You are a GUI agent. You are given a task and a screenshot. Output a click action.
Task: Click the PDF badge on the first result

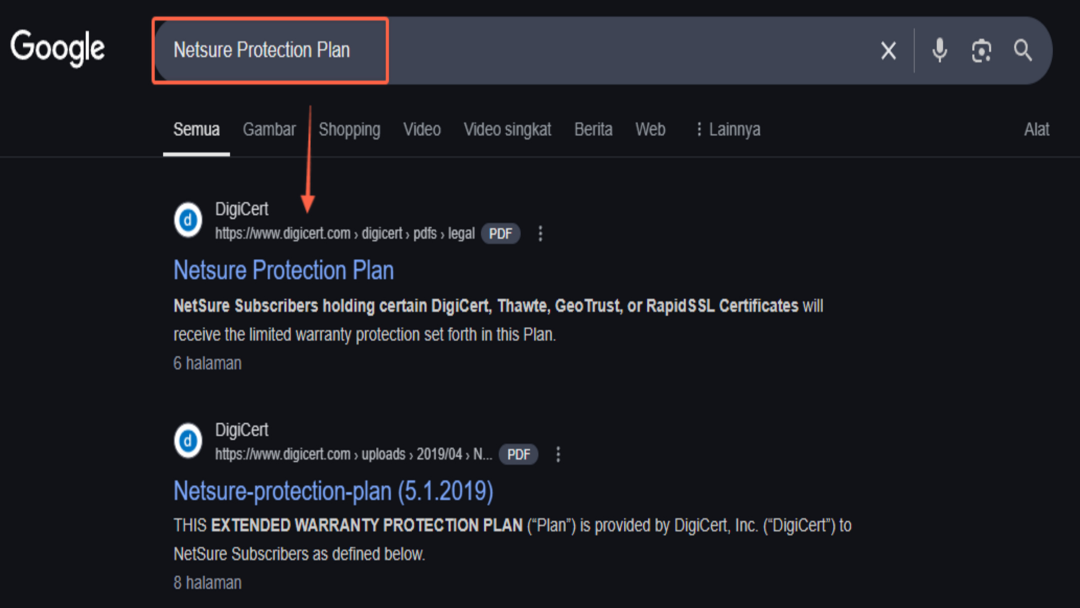point(500,233)
